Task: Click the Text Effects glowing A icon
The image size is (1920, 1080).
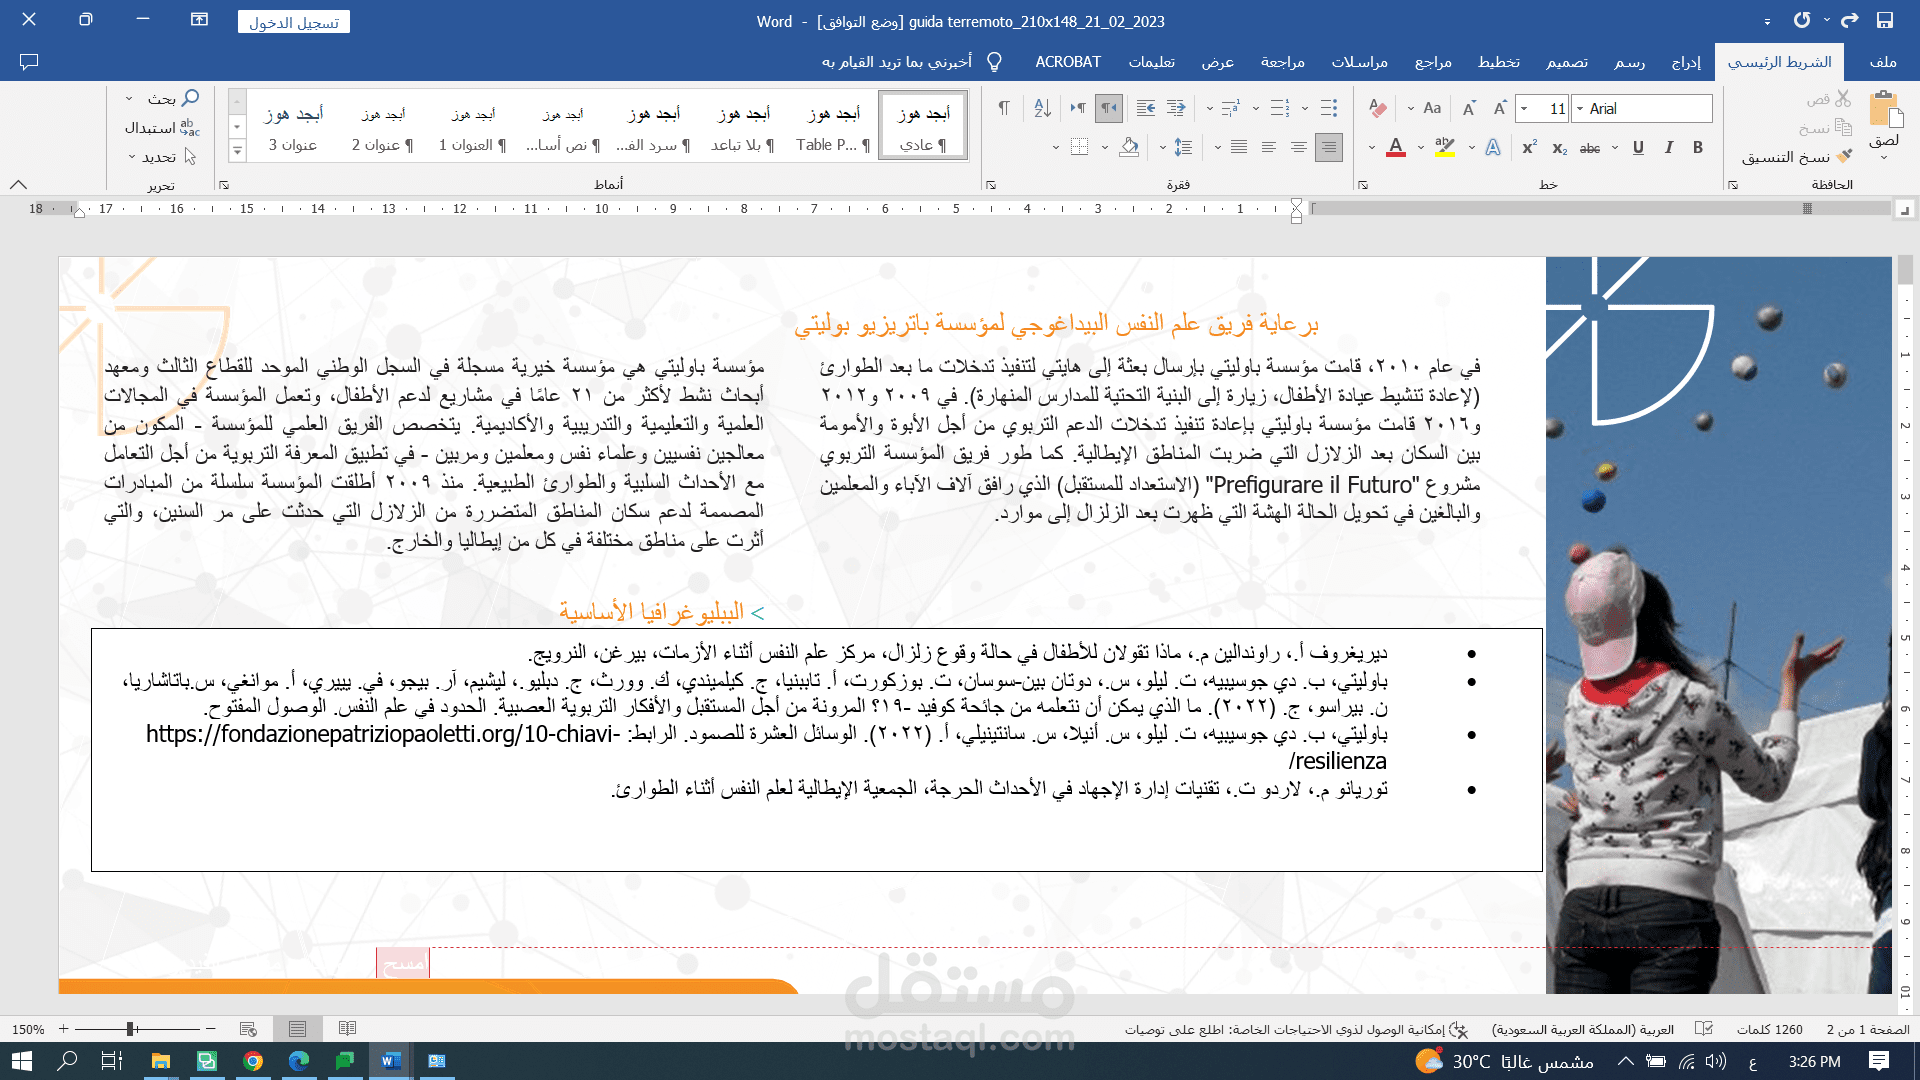Action: [1493, 147]
